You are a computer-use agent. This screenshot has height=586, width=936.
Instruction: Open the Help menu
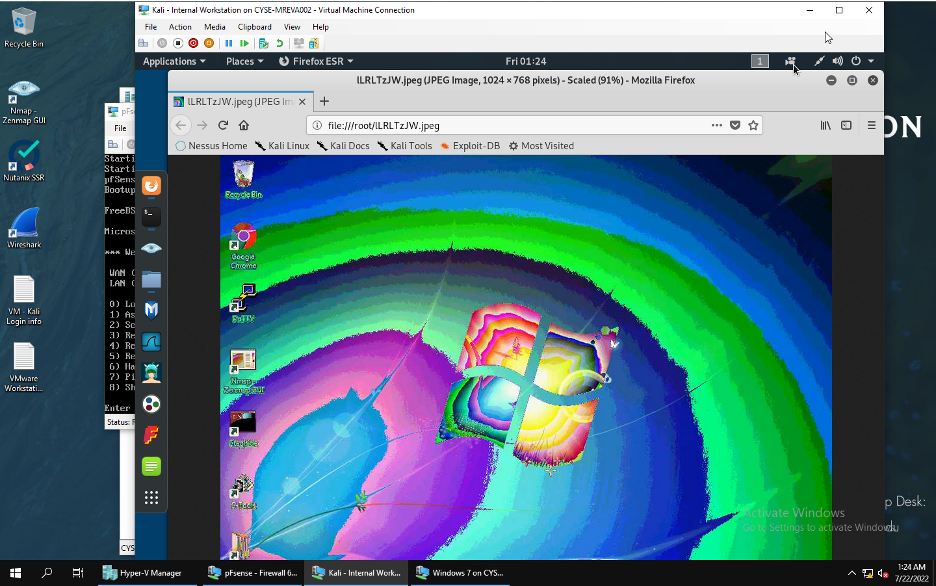click(x=321, y=27)
